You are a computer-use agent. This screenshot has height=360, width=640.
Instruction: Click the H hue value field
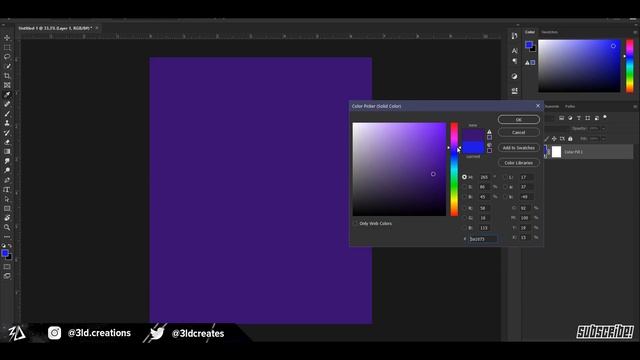click(x=484, y=177)
